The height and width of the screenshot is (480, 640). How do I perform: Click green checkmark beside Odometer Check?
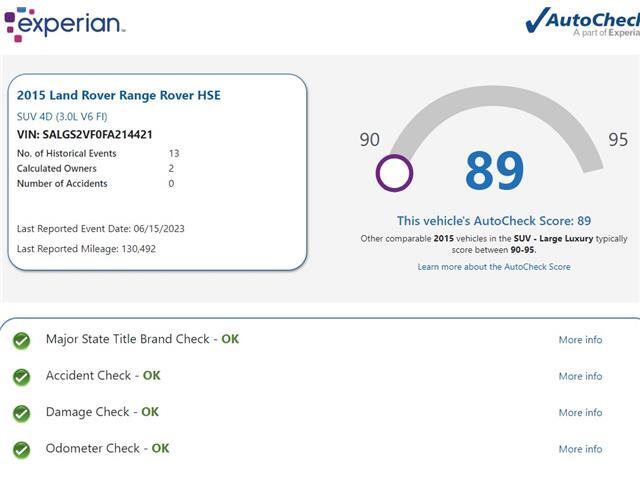pyautogui.click(x=22, y=449)
